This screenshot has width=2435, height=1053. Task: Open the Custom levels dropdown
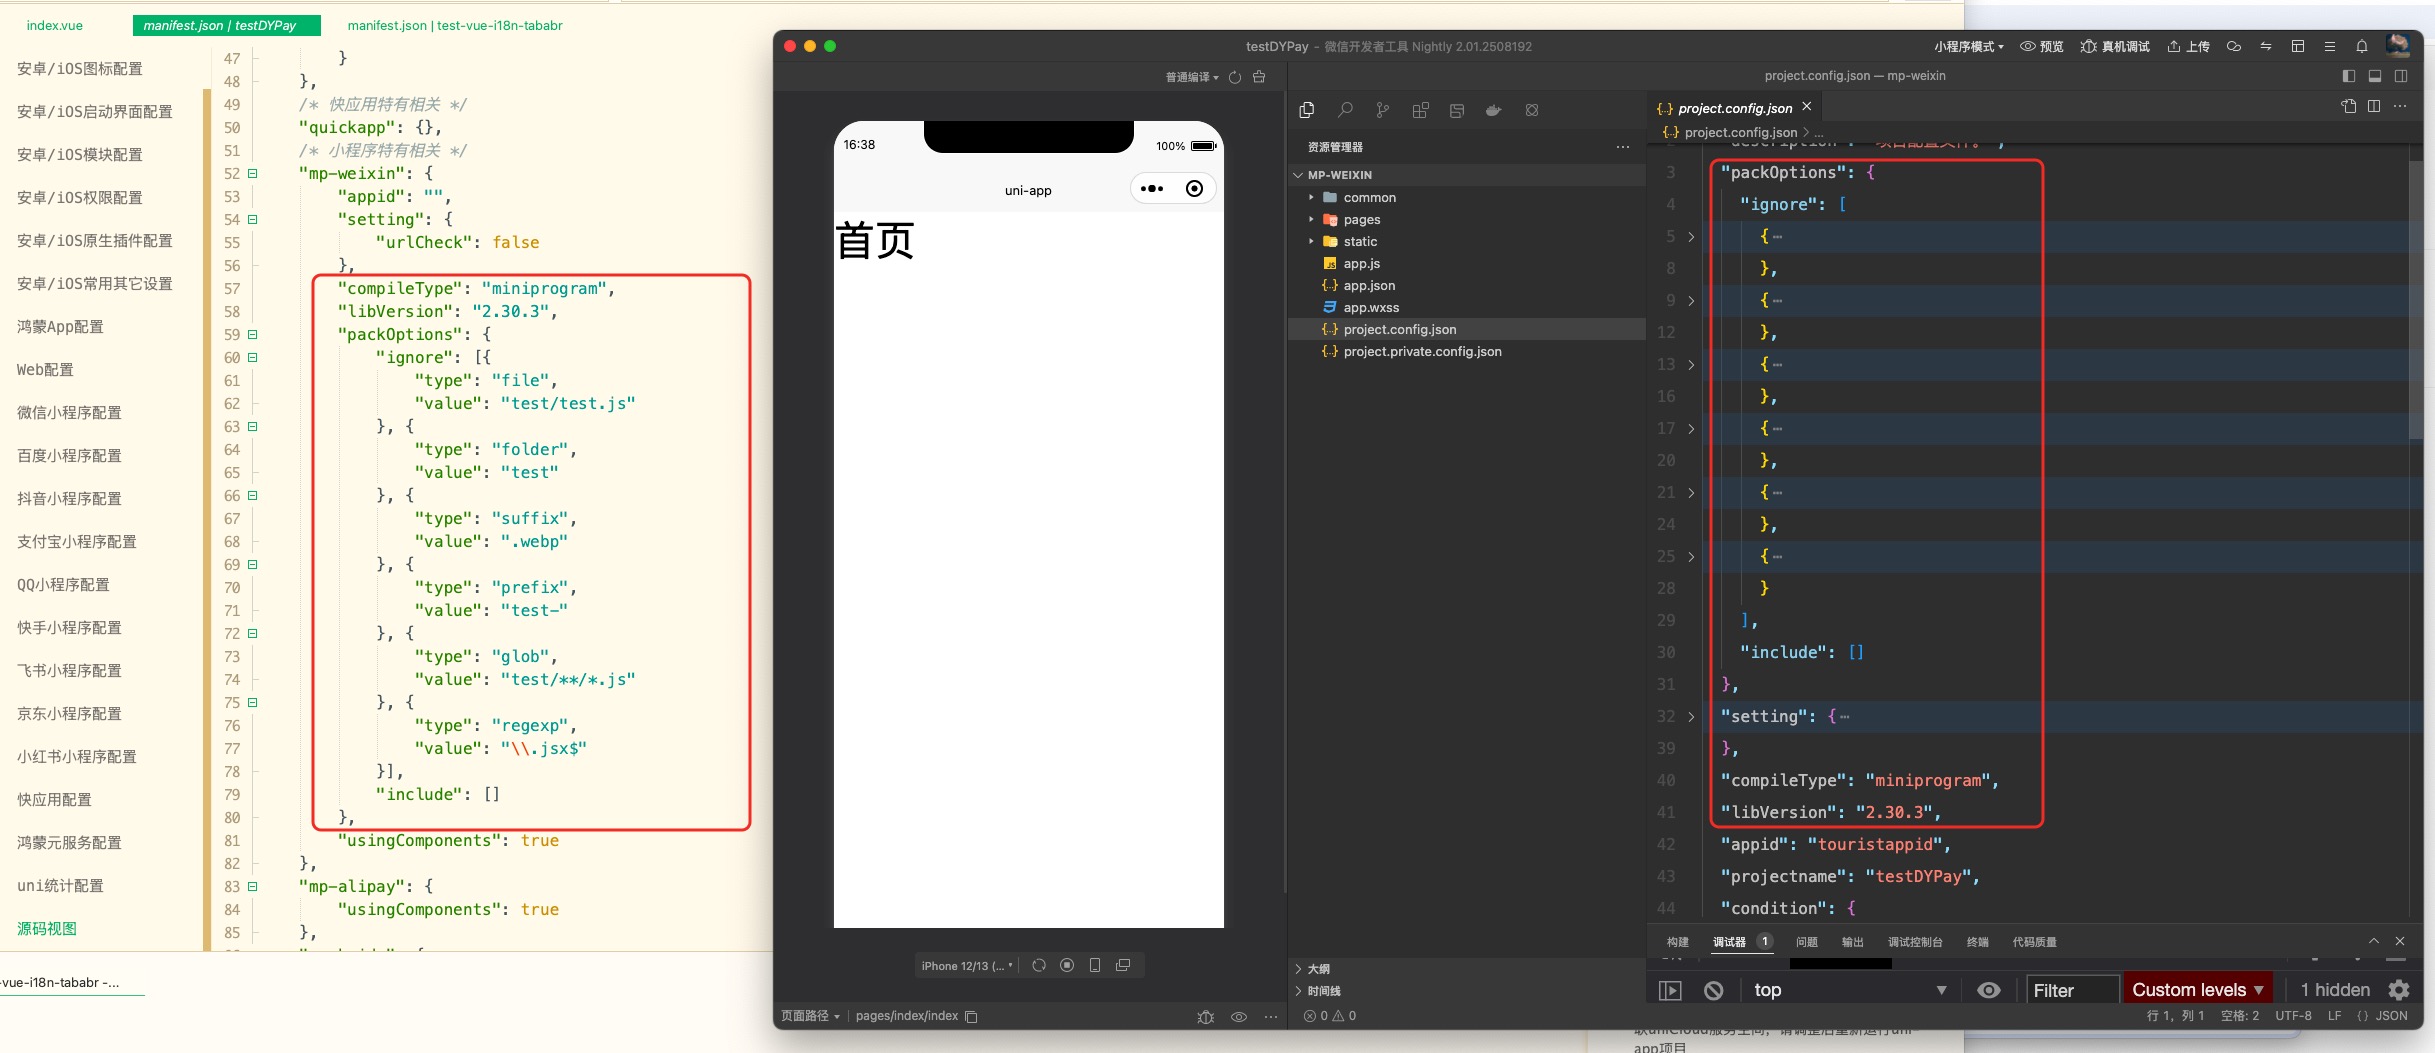click(x=2197, y=990)
